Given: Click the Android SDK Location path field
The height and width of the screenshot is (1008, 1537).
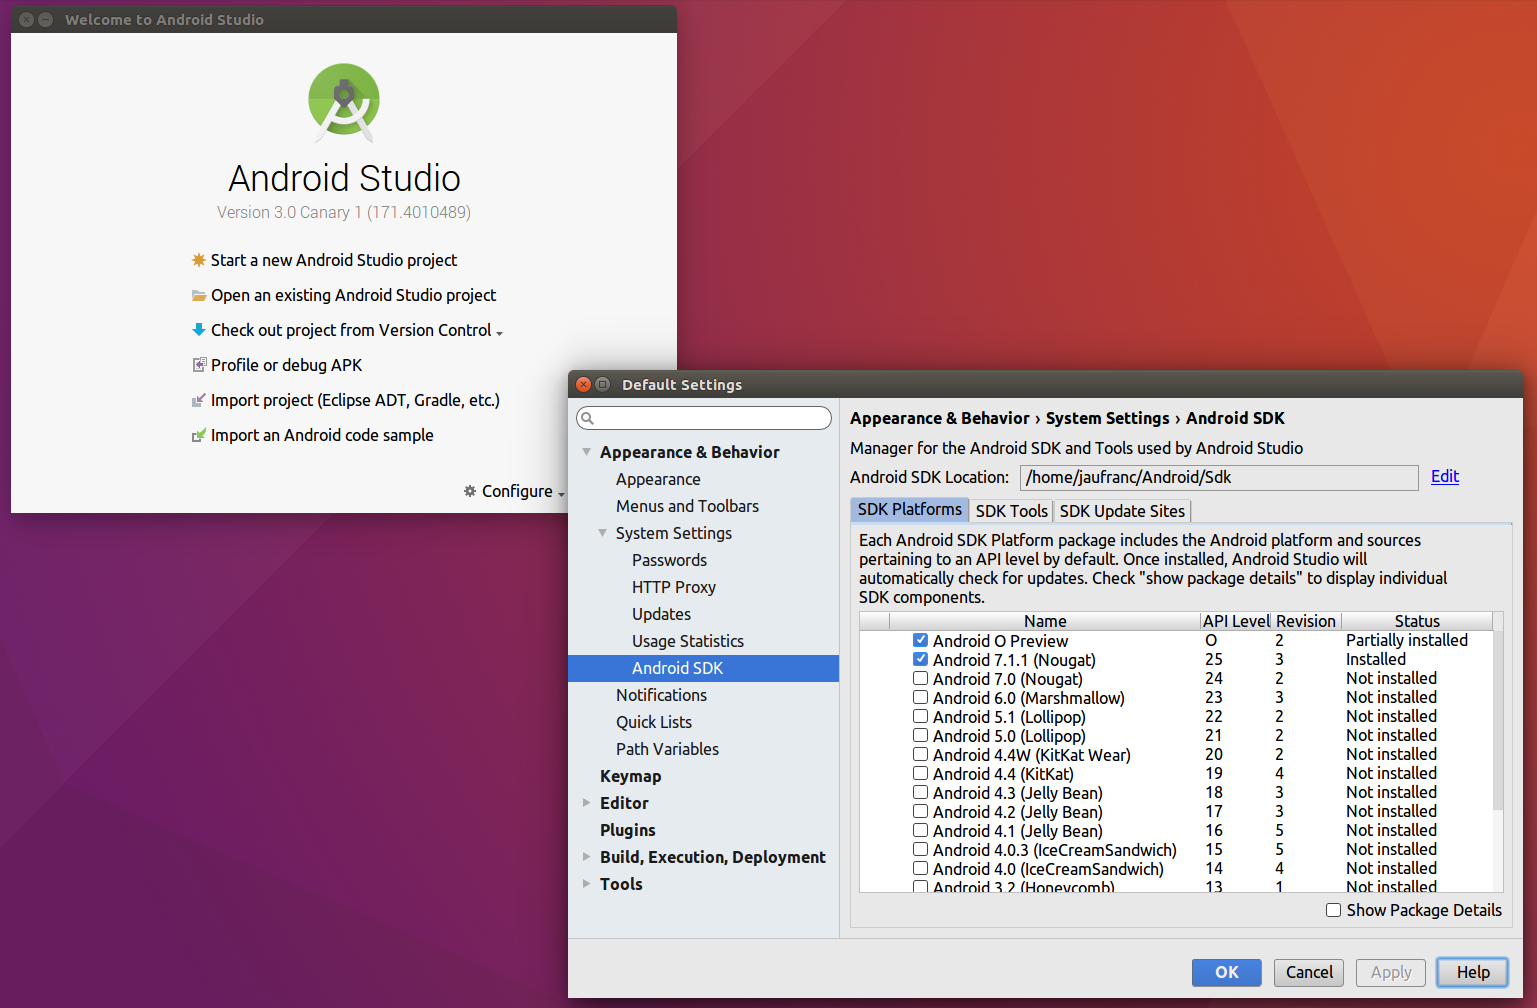Looking at the screenshot, I should pyautogui.click(x=1219, y=477).
